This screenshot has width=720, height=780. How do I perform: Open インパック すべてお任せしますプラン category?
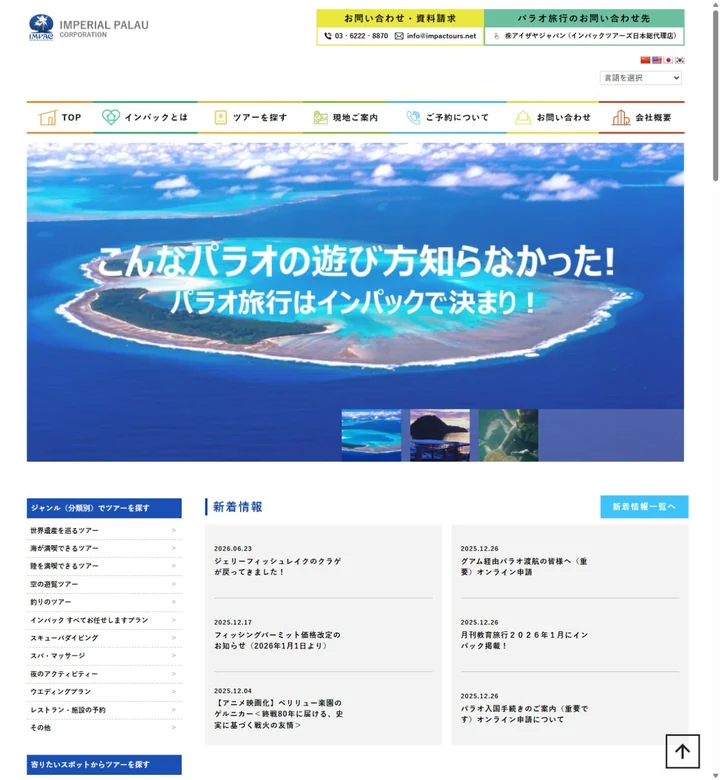coord(104,620)
